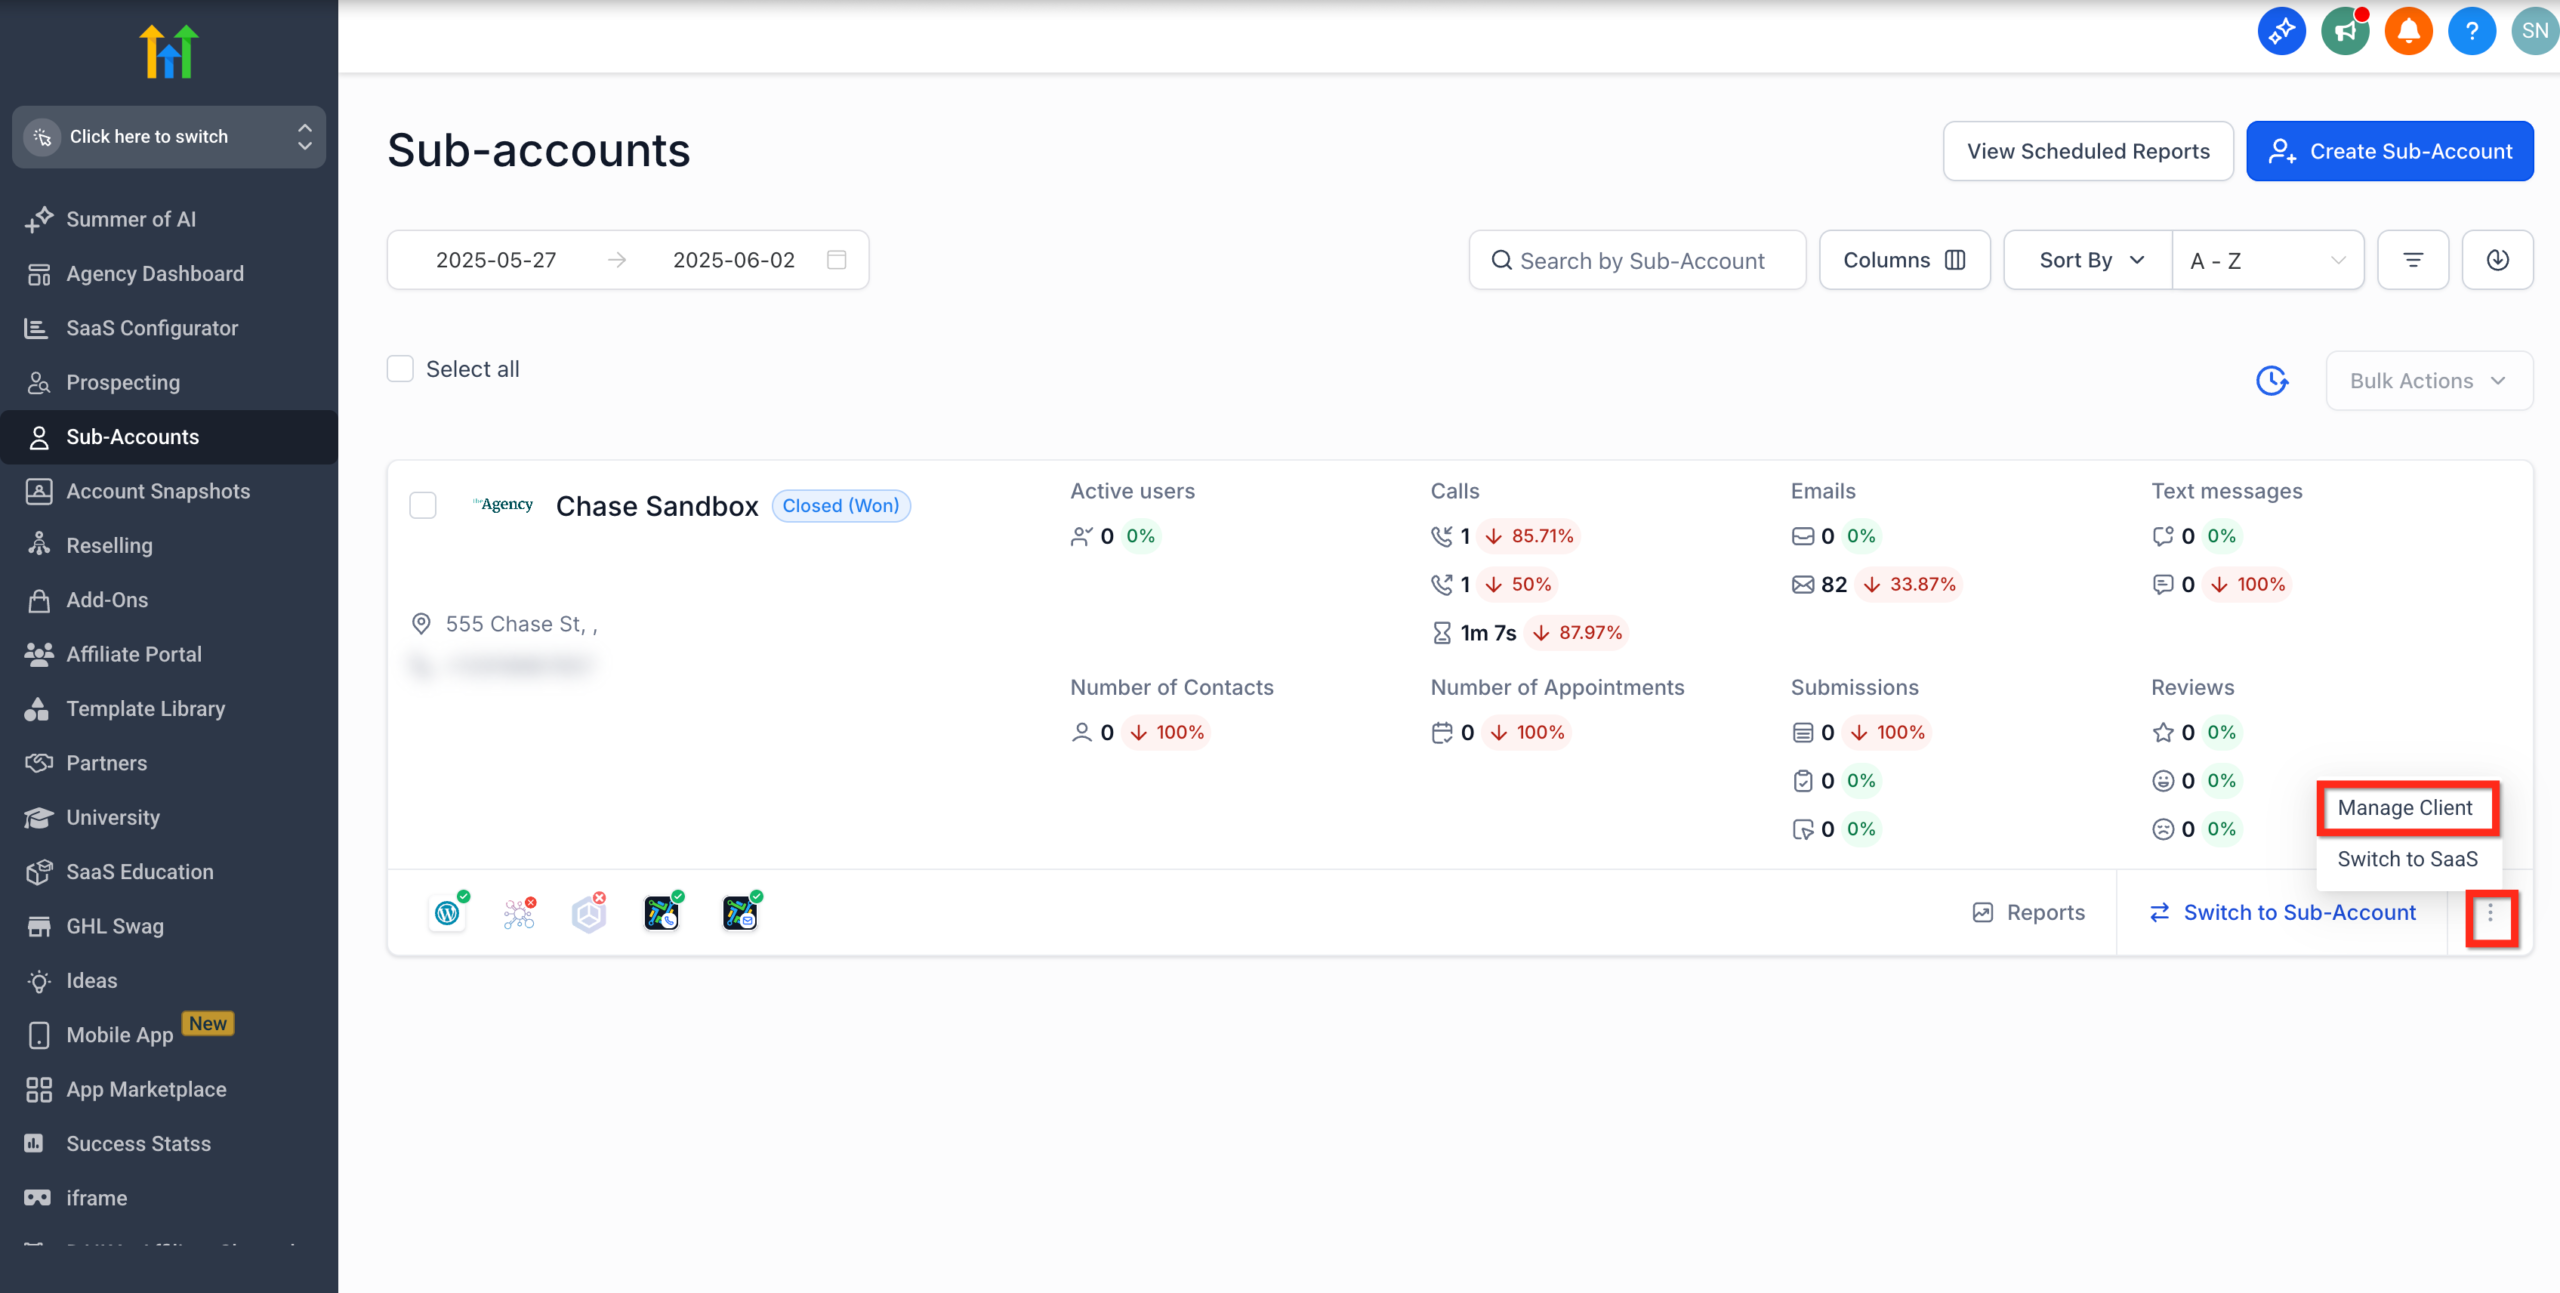The width and height of the screenshot is (2560, 1293).
Task: Expand the Click here to switch selector
Action: (x=168, y=136)
